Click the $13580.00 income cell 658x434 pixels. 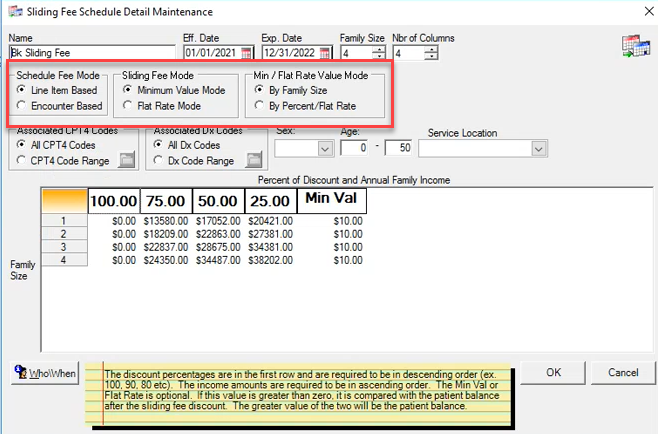point(166,221)
